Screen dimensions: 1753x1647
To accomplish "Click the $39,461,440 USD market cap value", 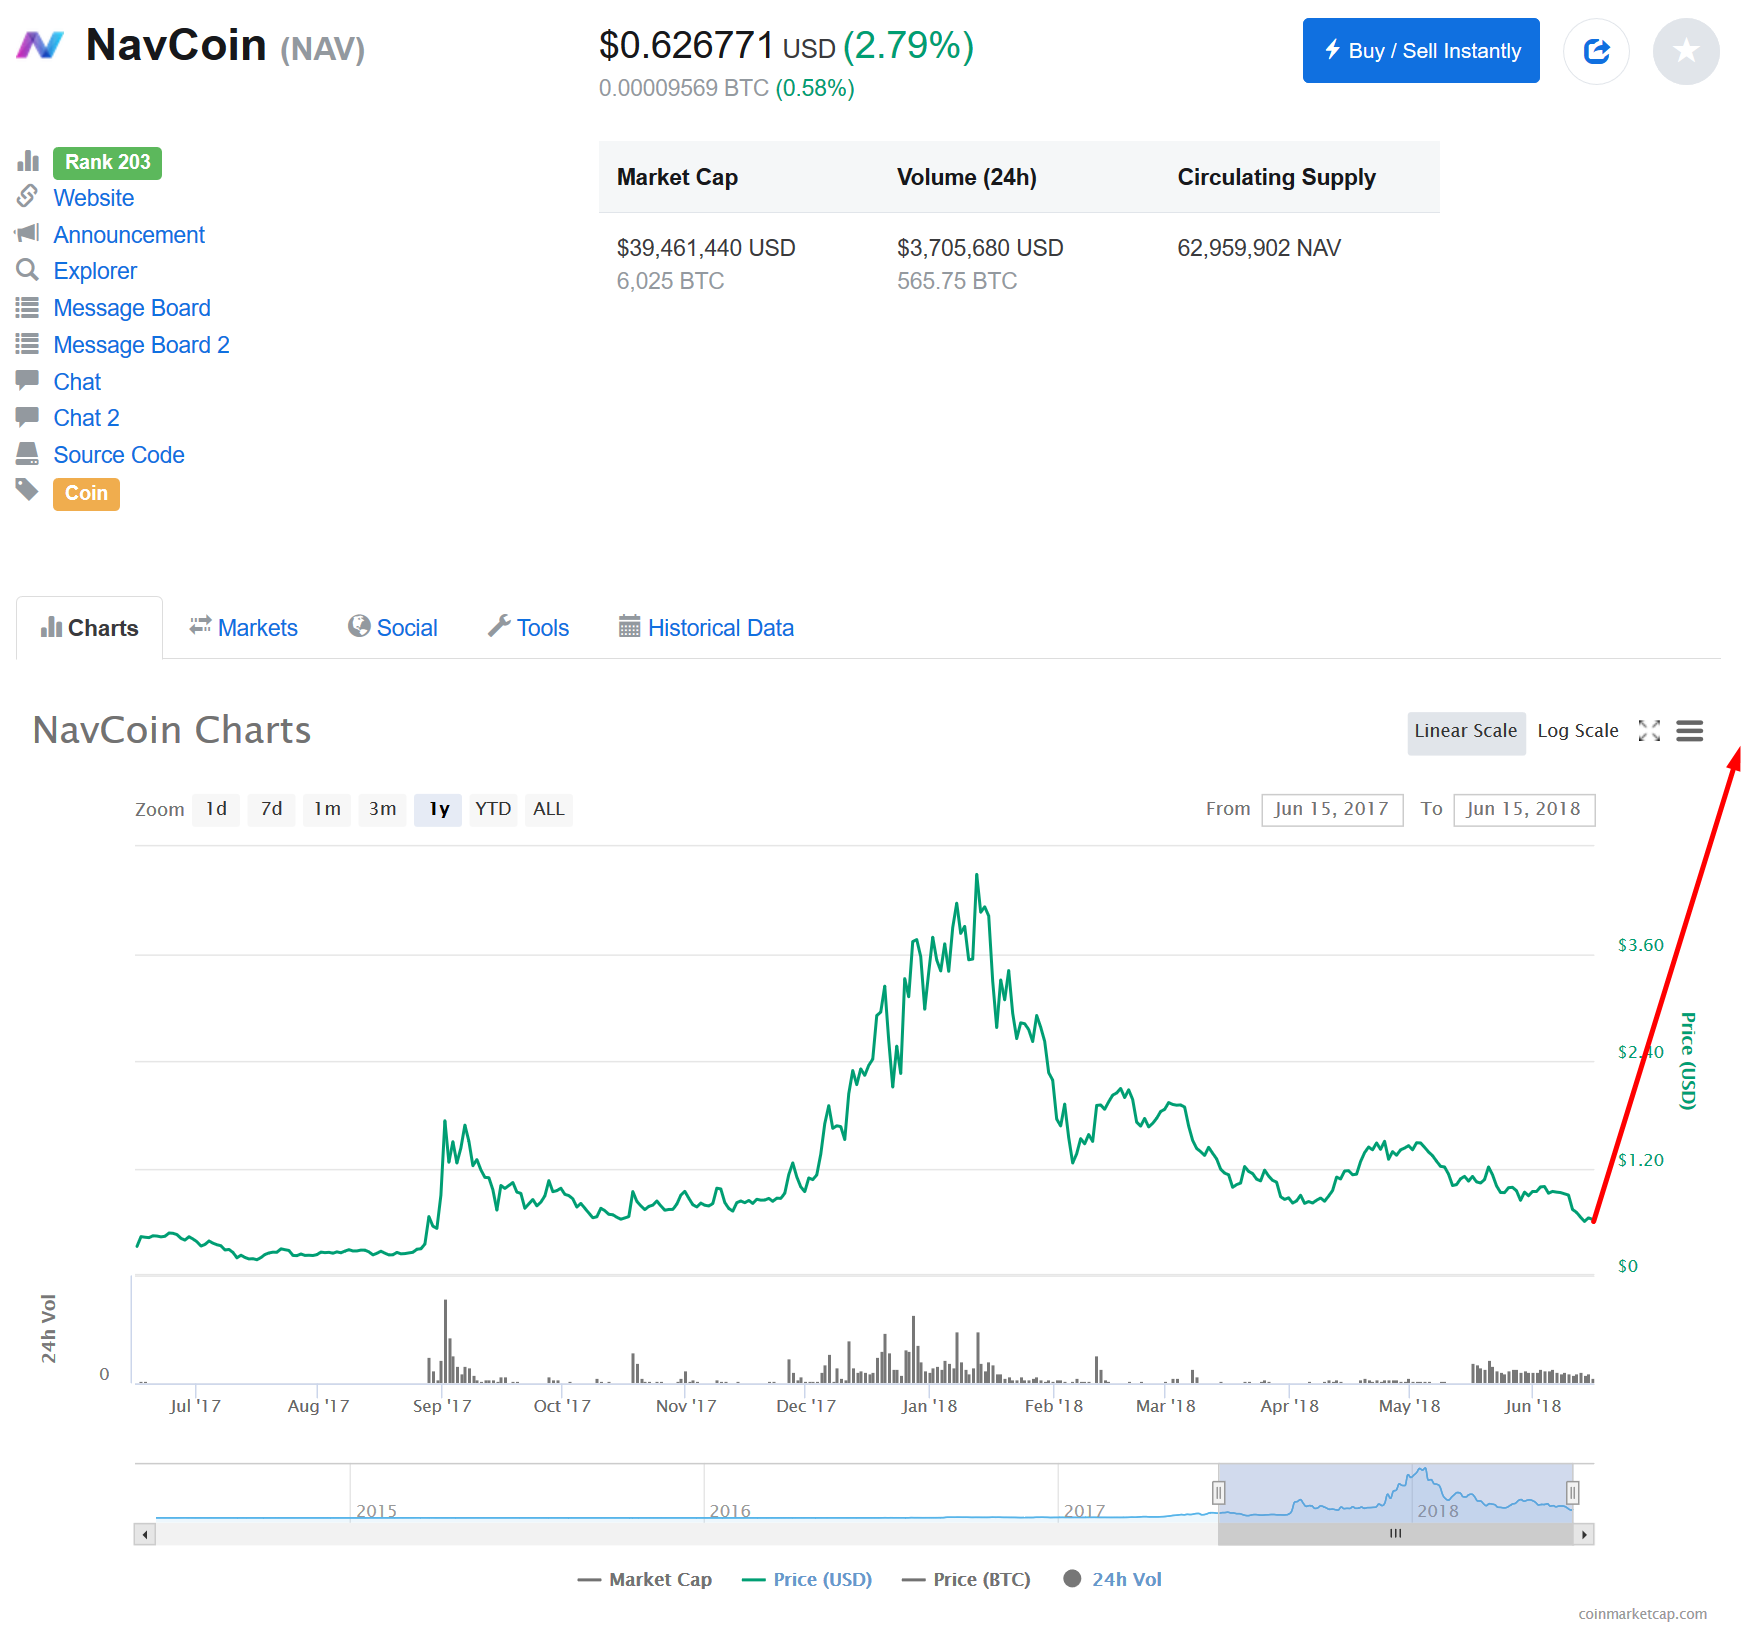I will pyautogui.click(x=706, y=248).
